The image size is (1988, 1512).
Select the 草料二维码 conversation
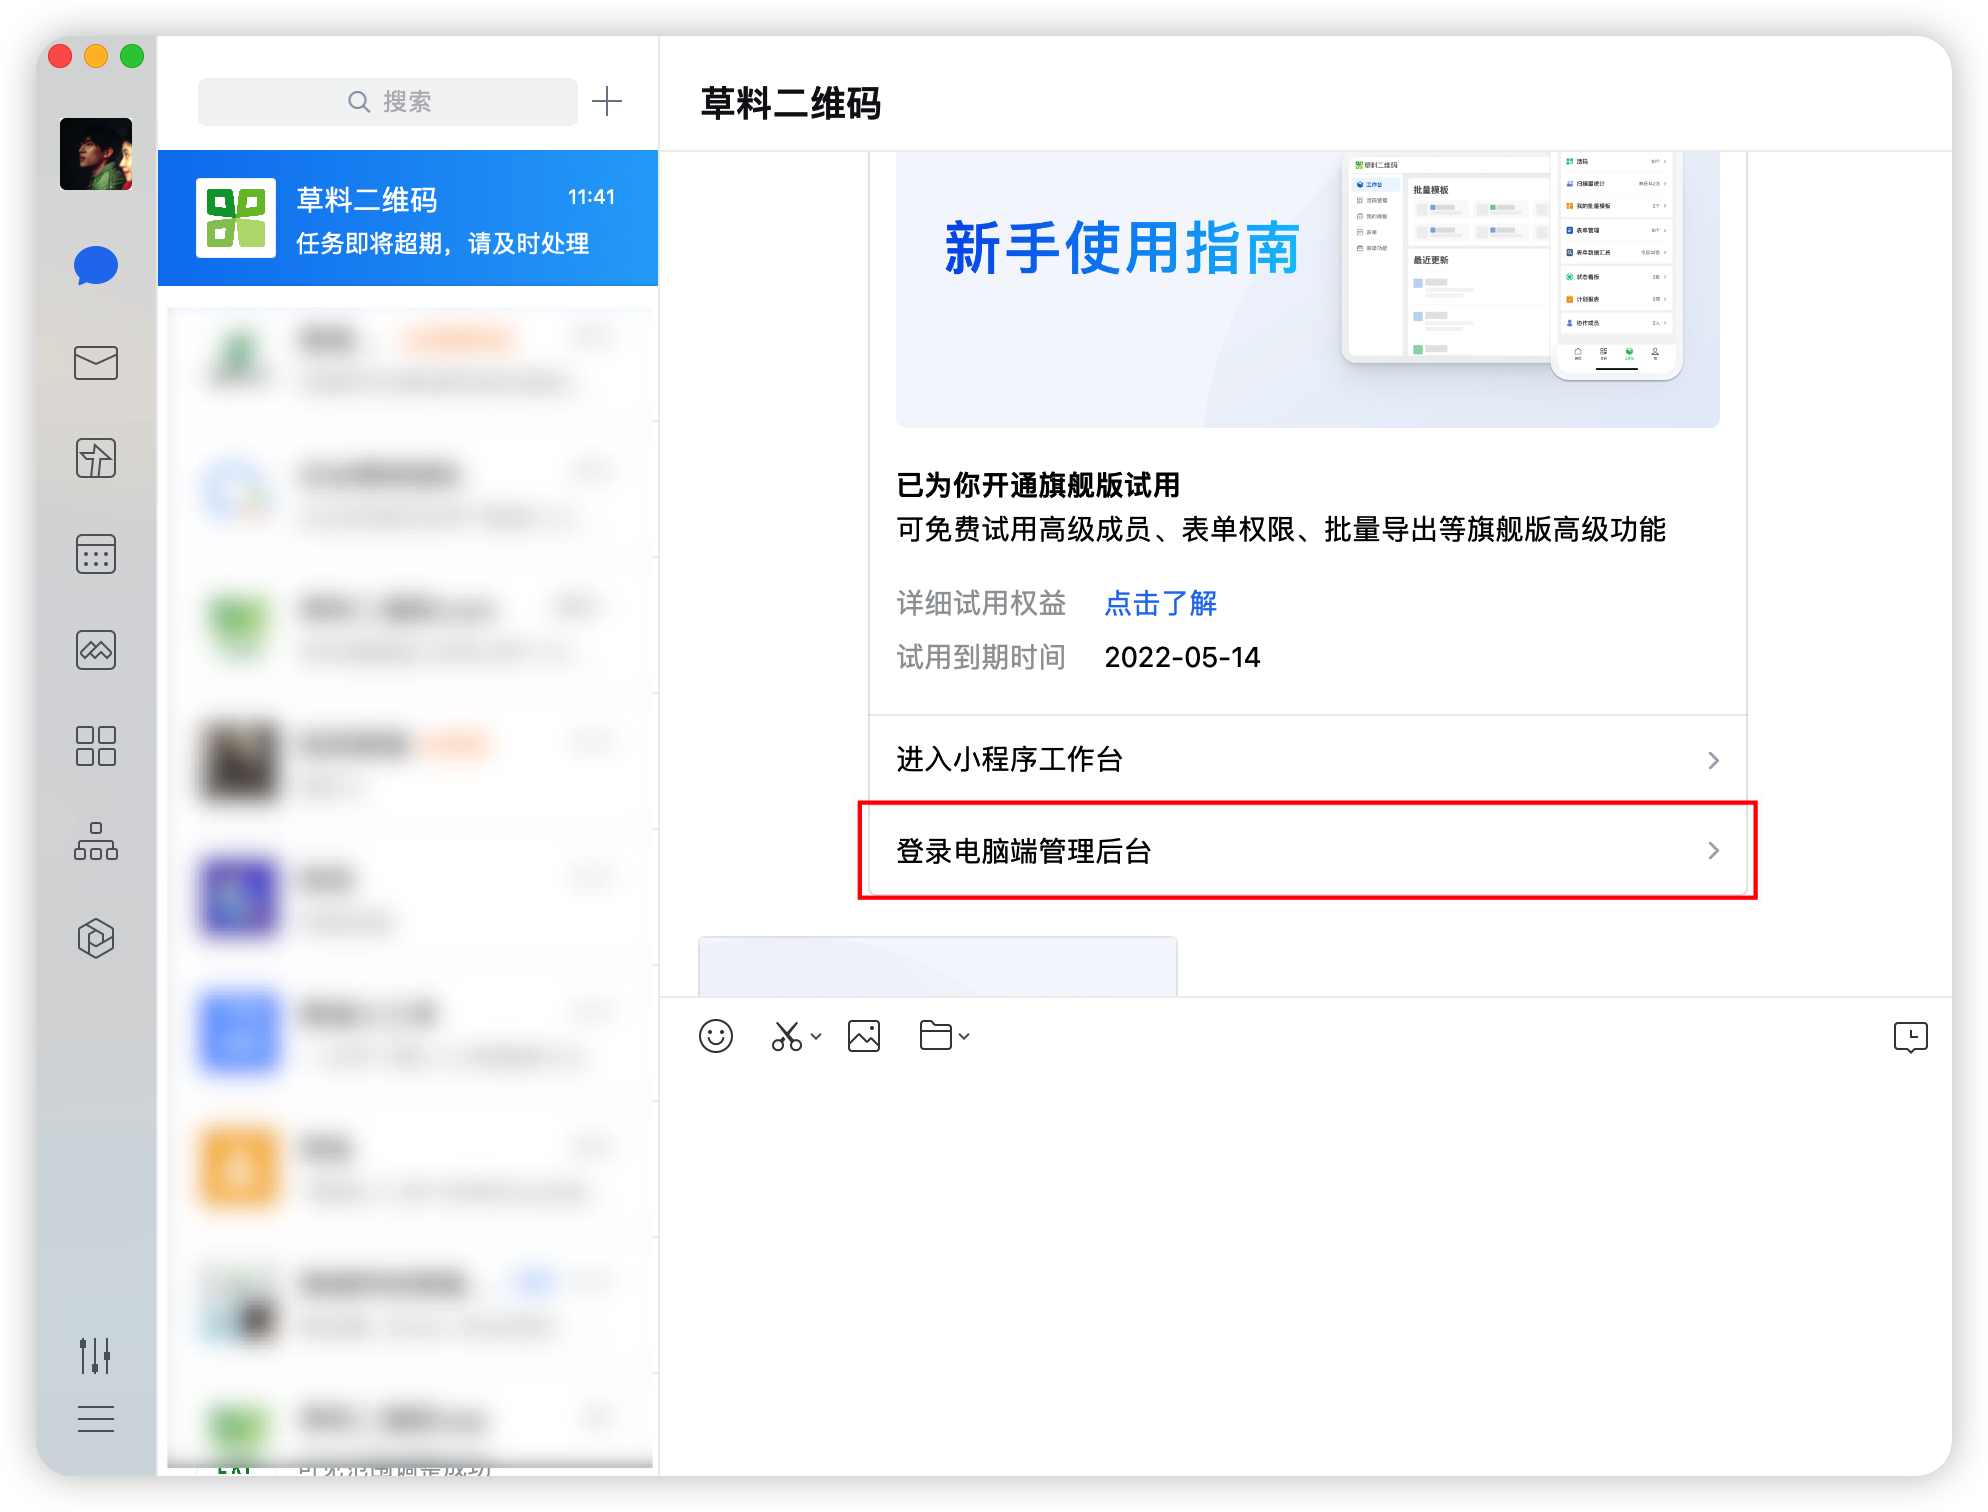tap(408, 218)
